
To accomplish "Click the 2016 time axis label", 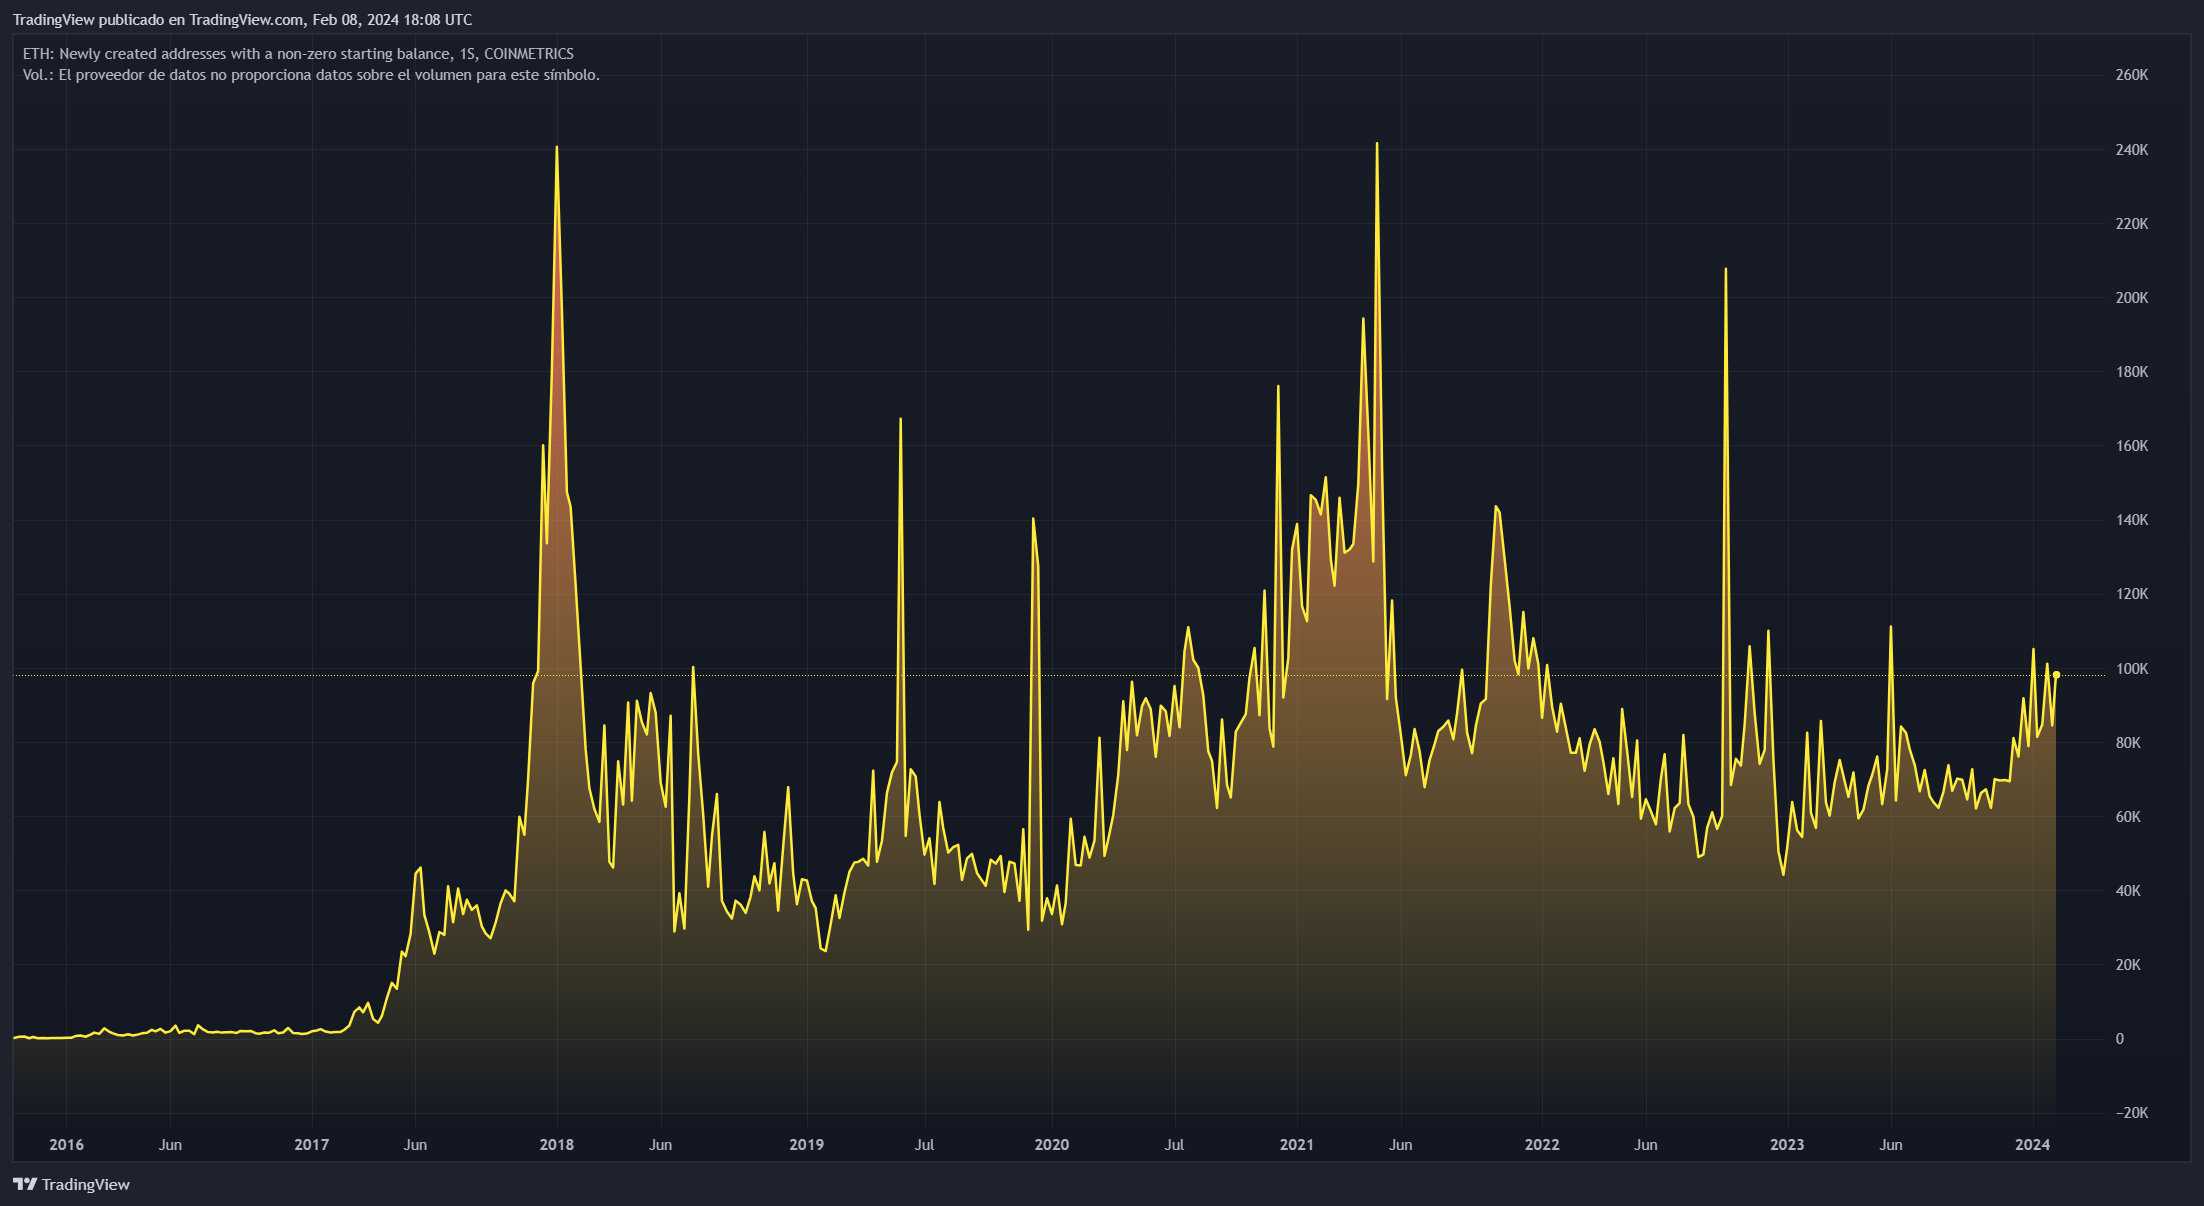I will (67, 1145).
